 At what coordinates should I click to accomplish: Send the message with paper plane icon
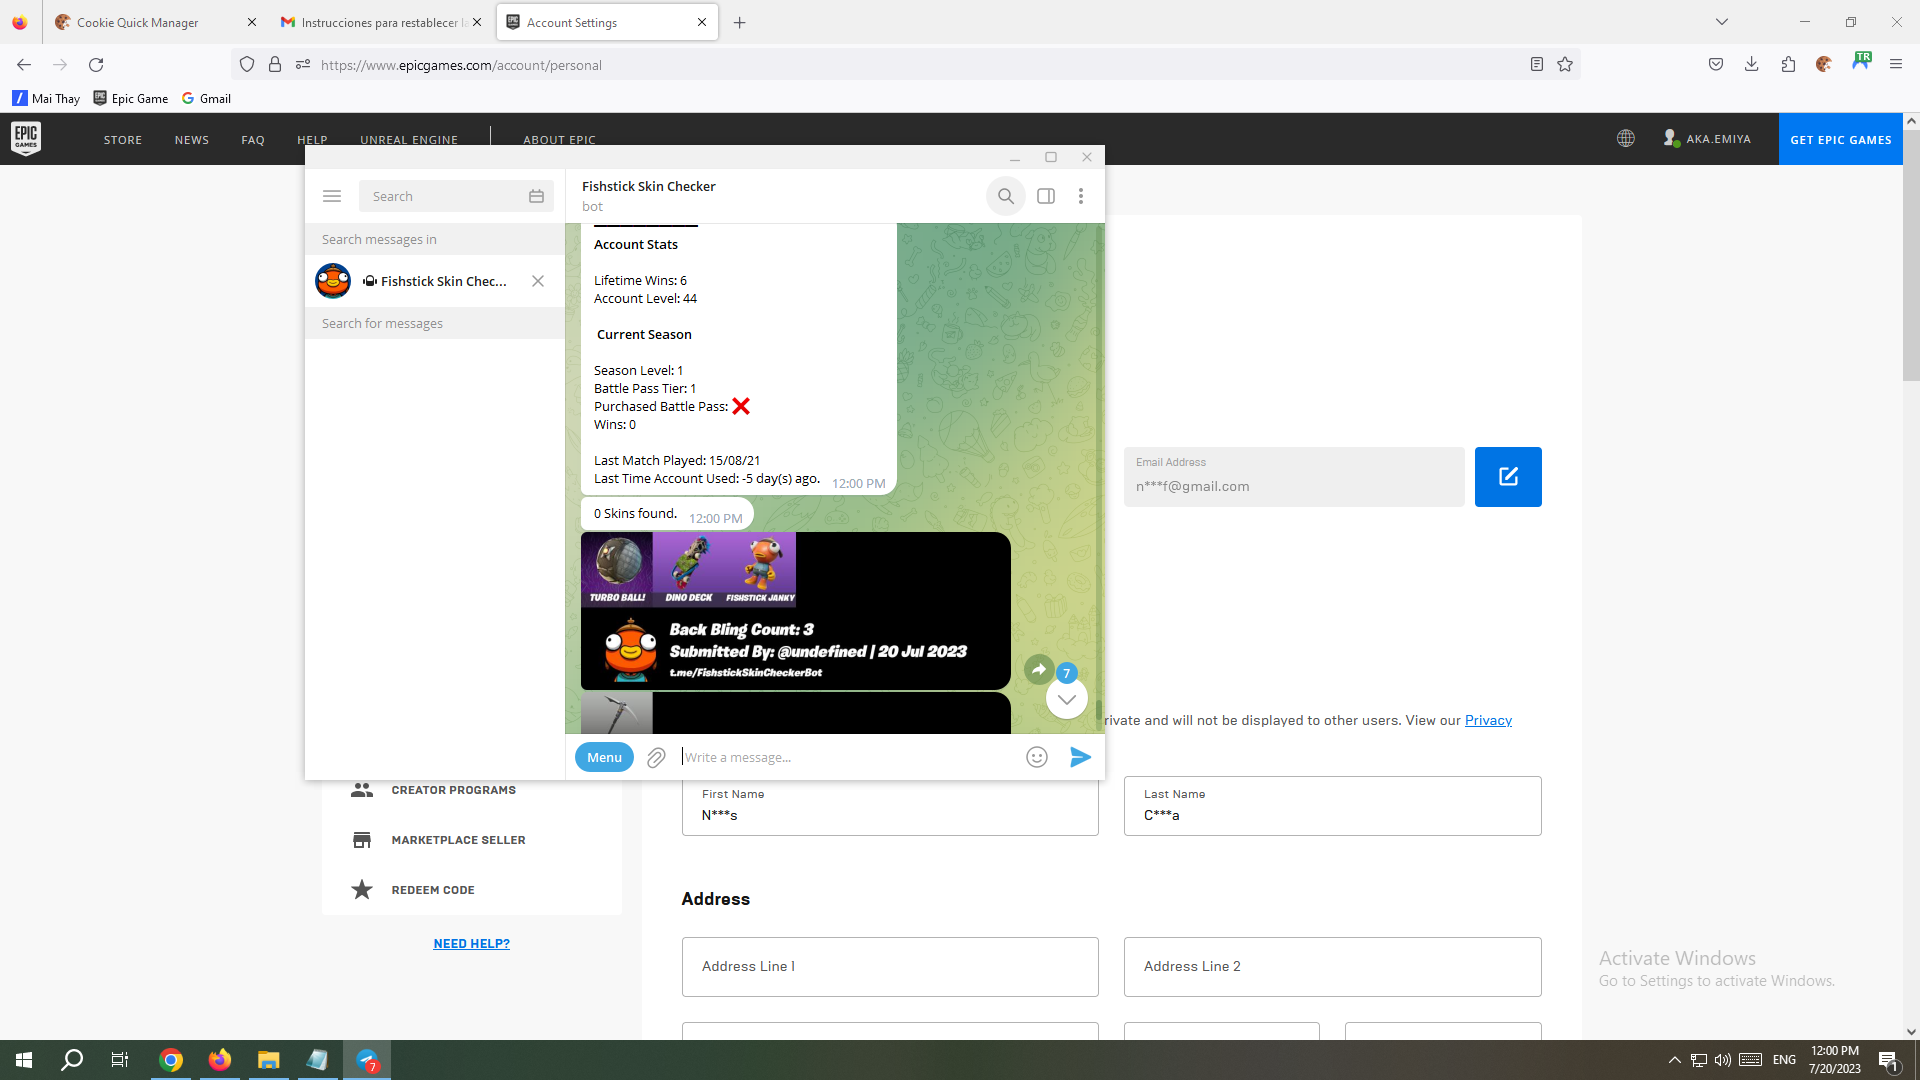(1080, 757)
